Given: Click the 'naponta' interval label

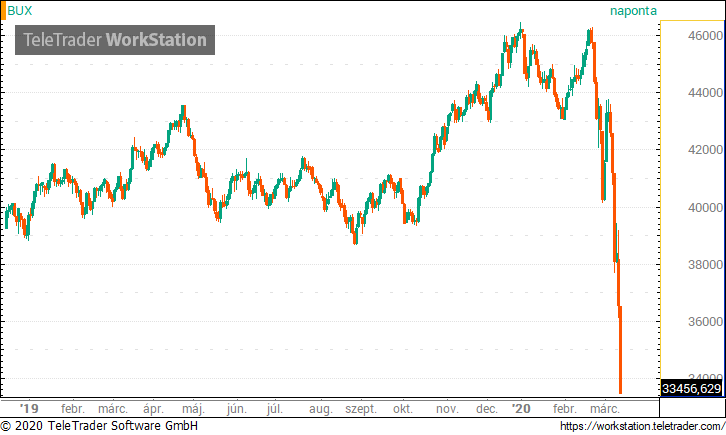Looking at the screenshot, I should (x=633, y=11).
